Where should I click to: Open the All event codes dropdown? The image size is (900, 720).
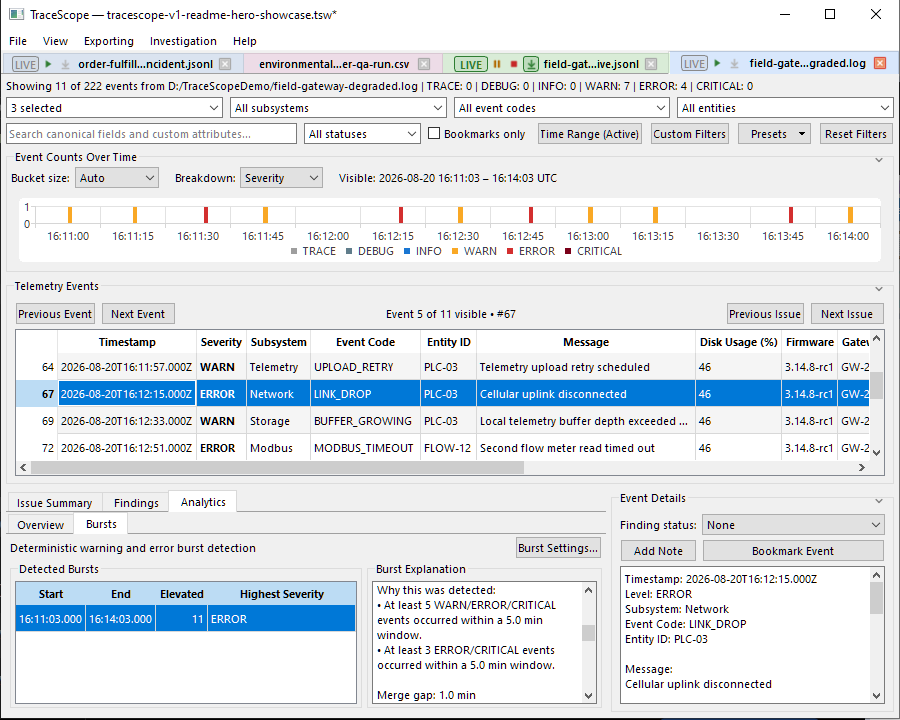(x=562, y=108)
